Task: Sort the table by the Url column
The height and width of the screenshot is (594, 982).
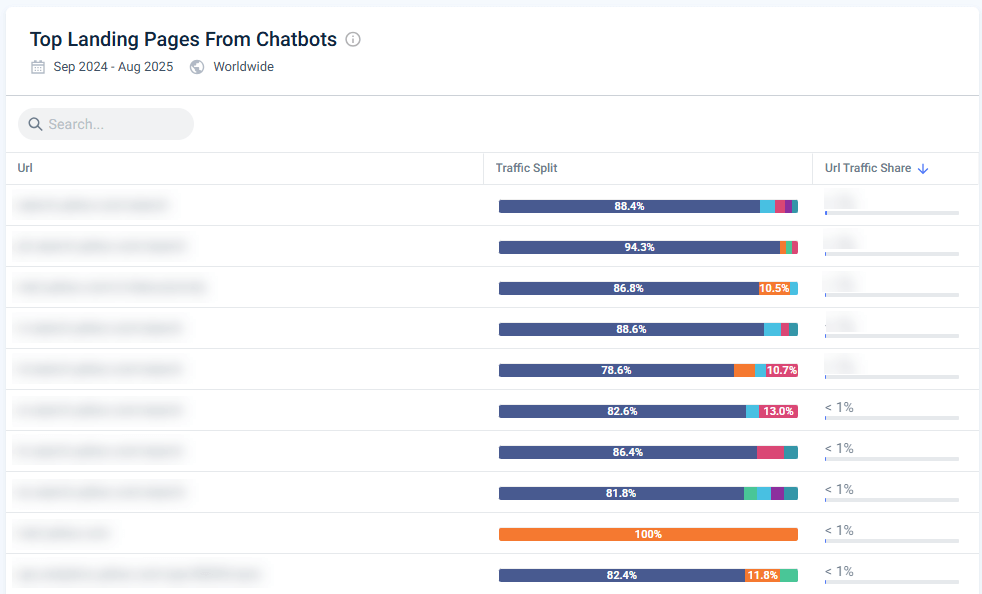Action: pyautogui.click(x=24, y=168)
